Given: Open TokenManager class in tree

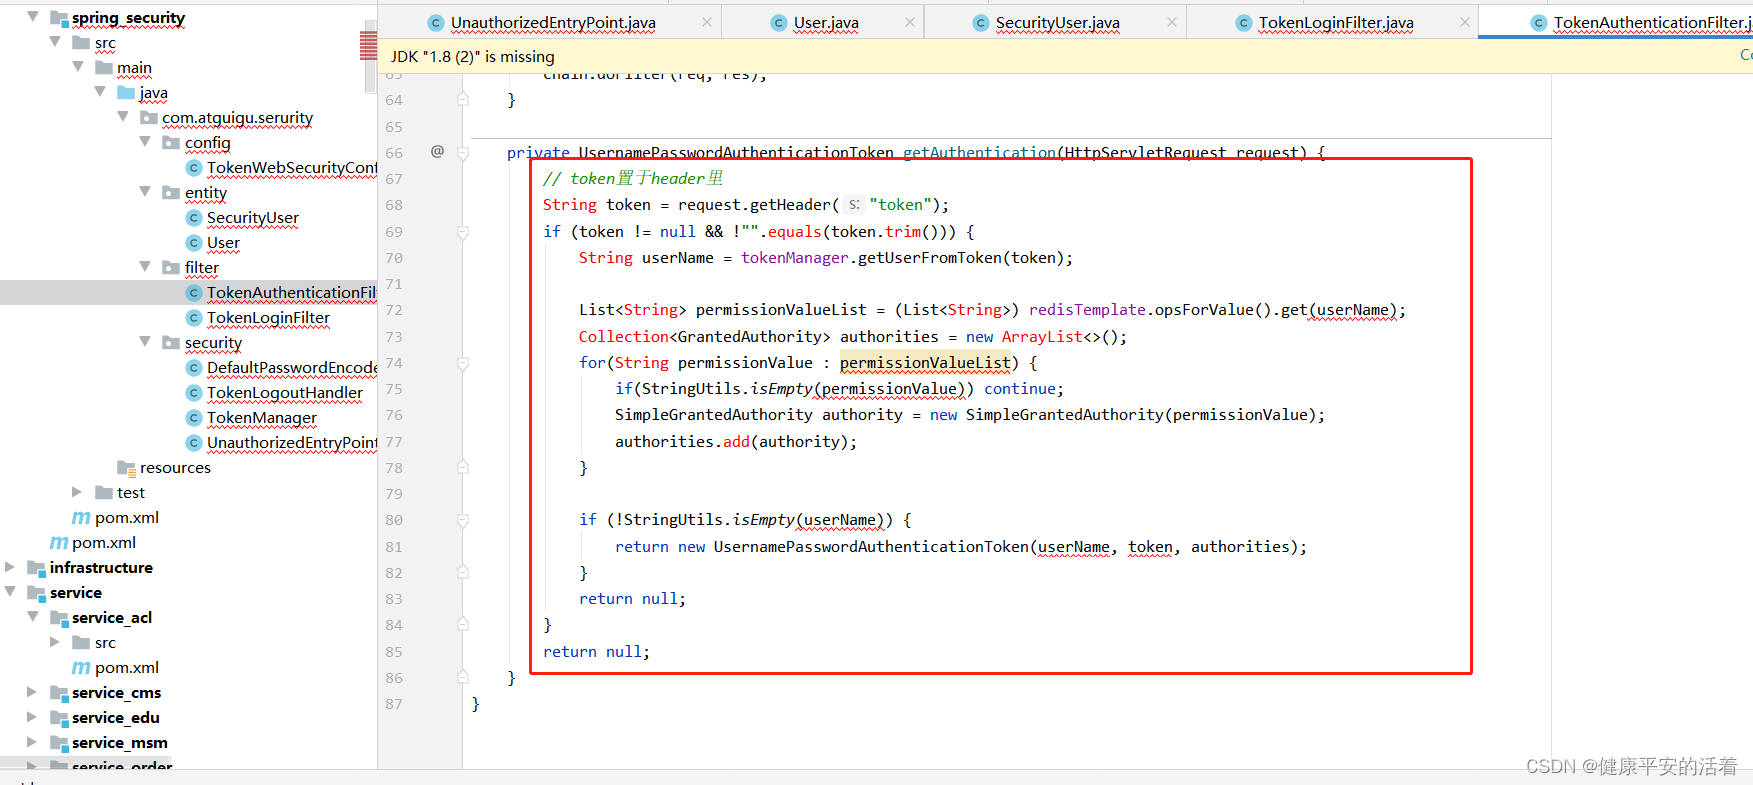Looking at the screenshot, I should coord(262,417).
